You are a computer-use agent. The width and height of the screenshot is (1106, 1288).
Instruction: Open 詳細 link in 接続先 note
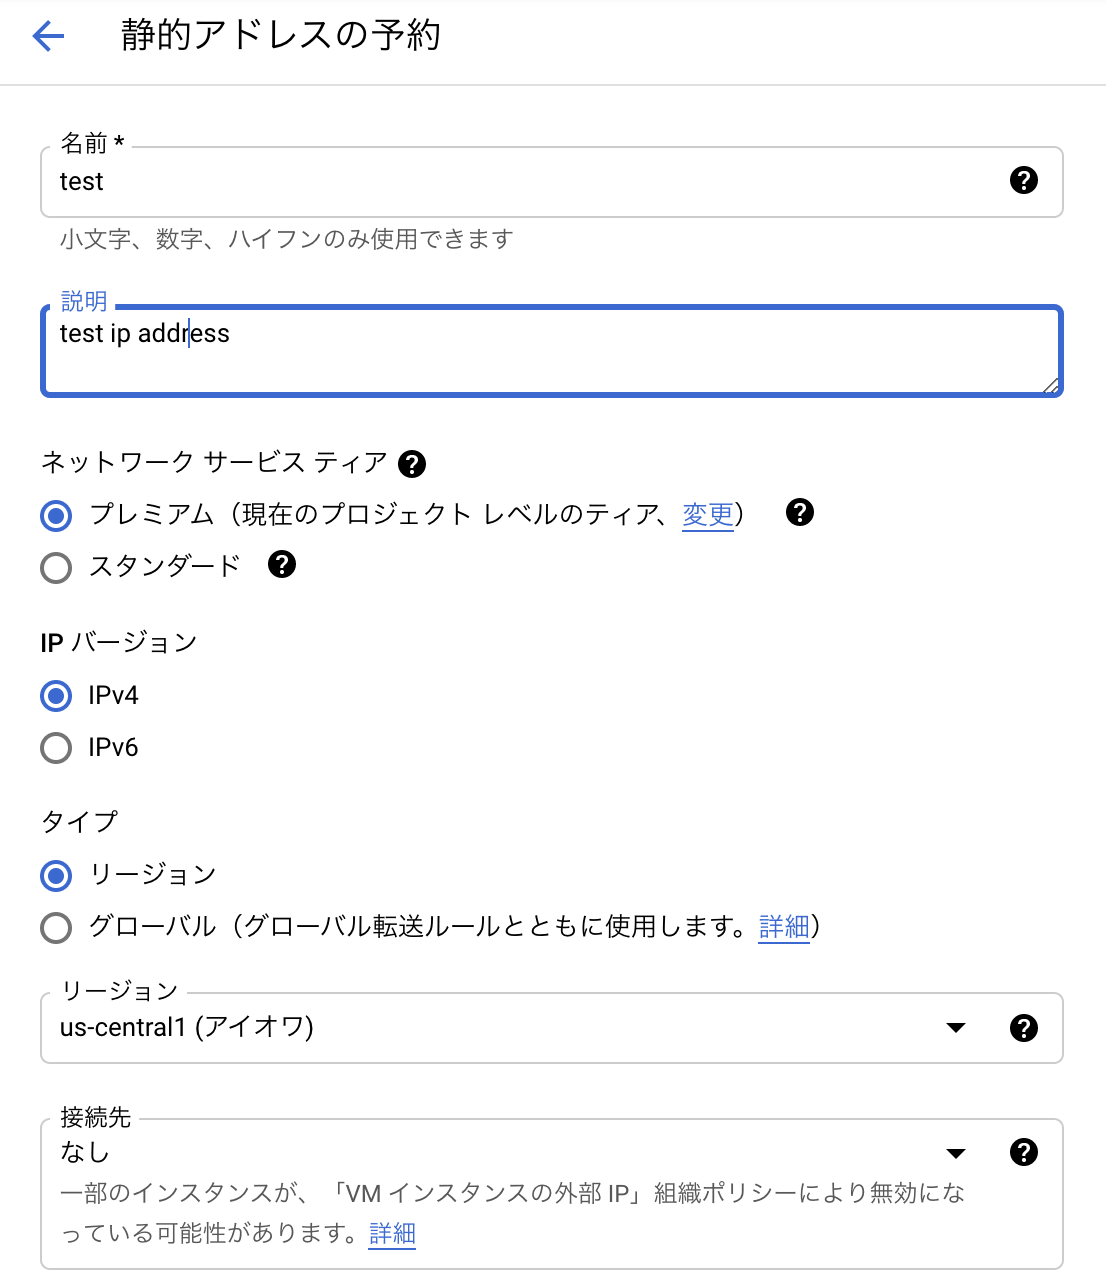point(392,1234)
